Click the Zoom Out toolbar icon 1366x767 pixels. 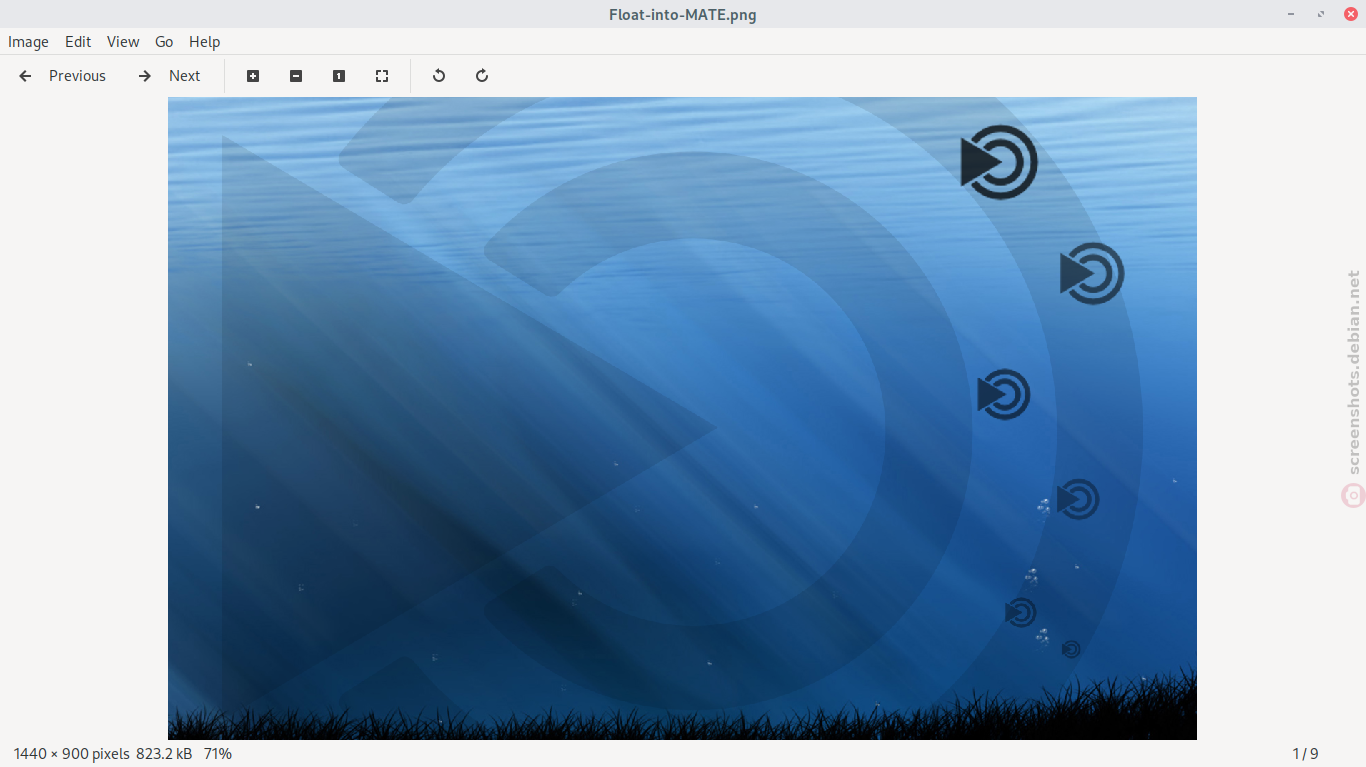point(296,76)
